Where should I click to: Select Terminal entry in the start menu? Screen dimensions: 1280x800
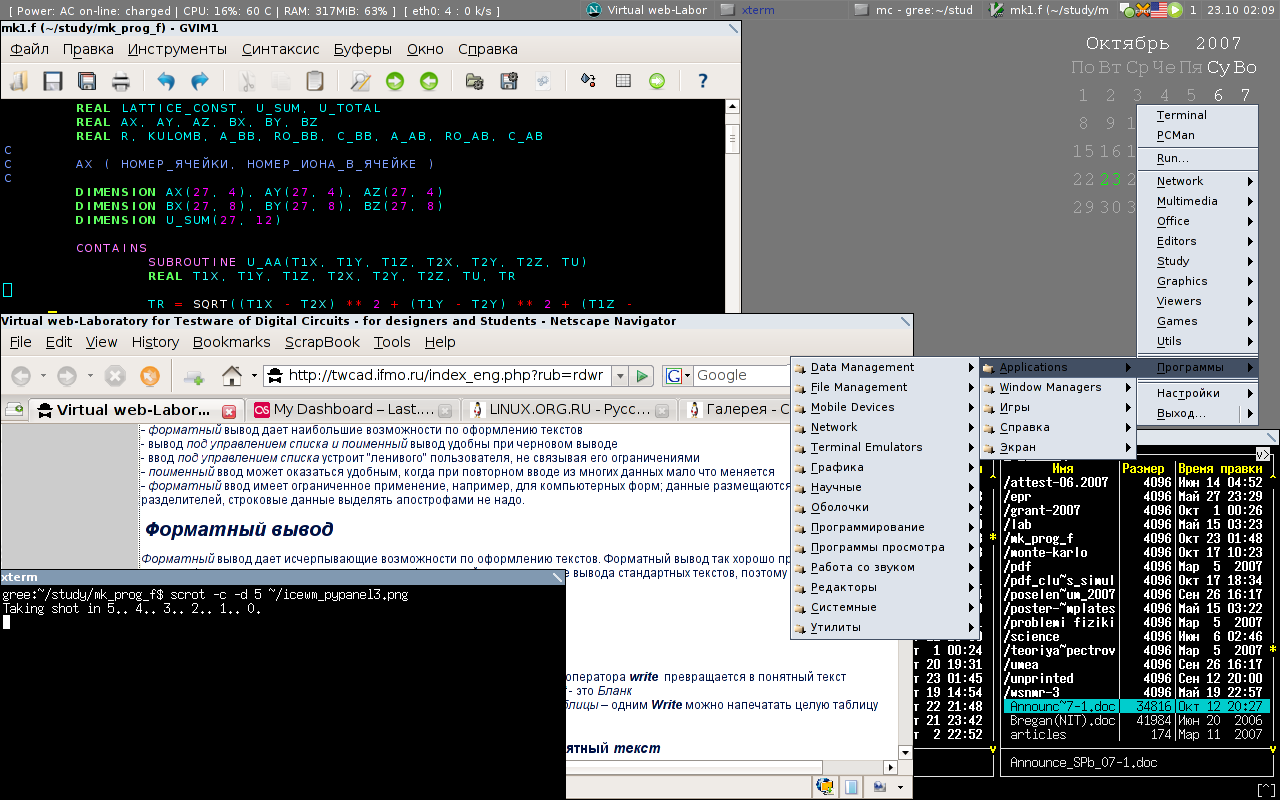pos(1181,115)
